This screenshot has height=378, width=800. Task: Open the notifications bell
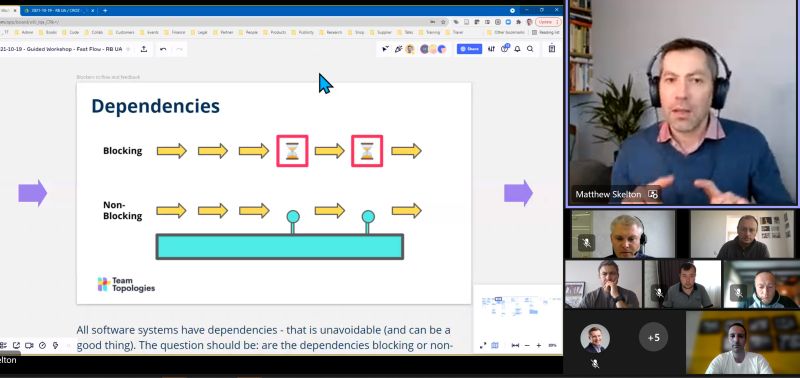517,49
